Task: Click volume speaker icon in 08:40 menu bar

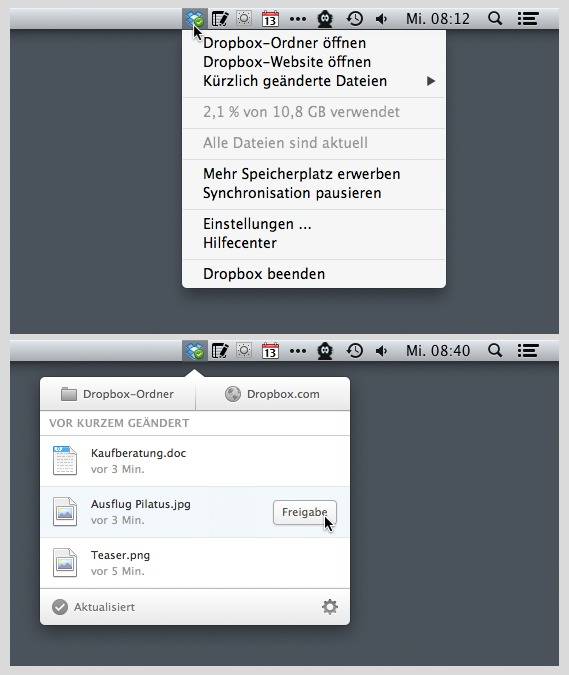Action: [x=381, y=351]
